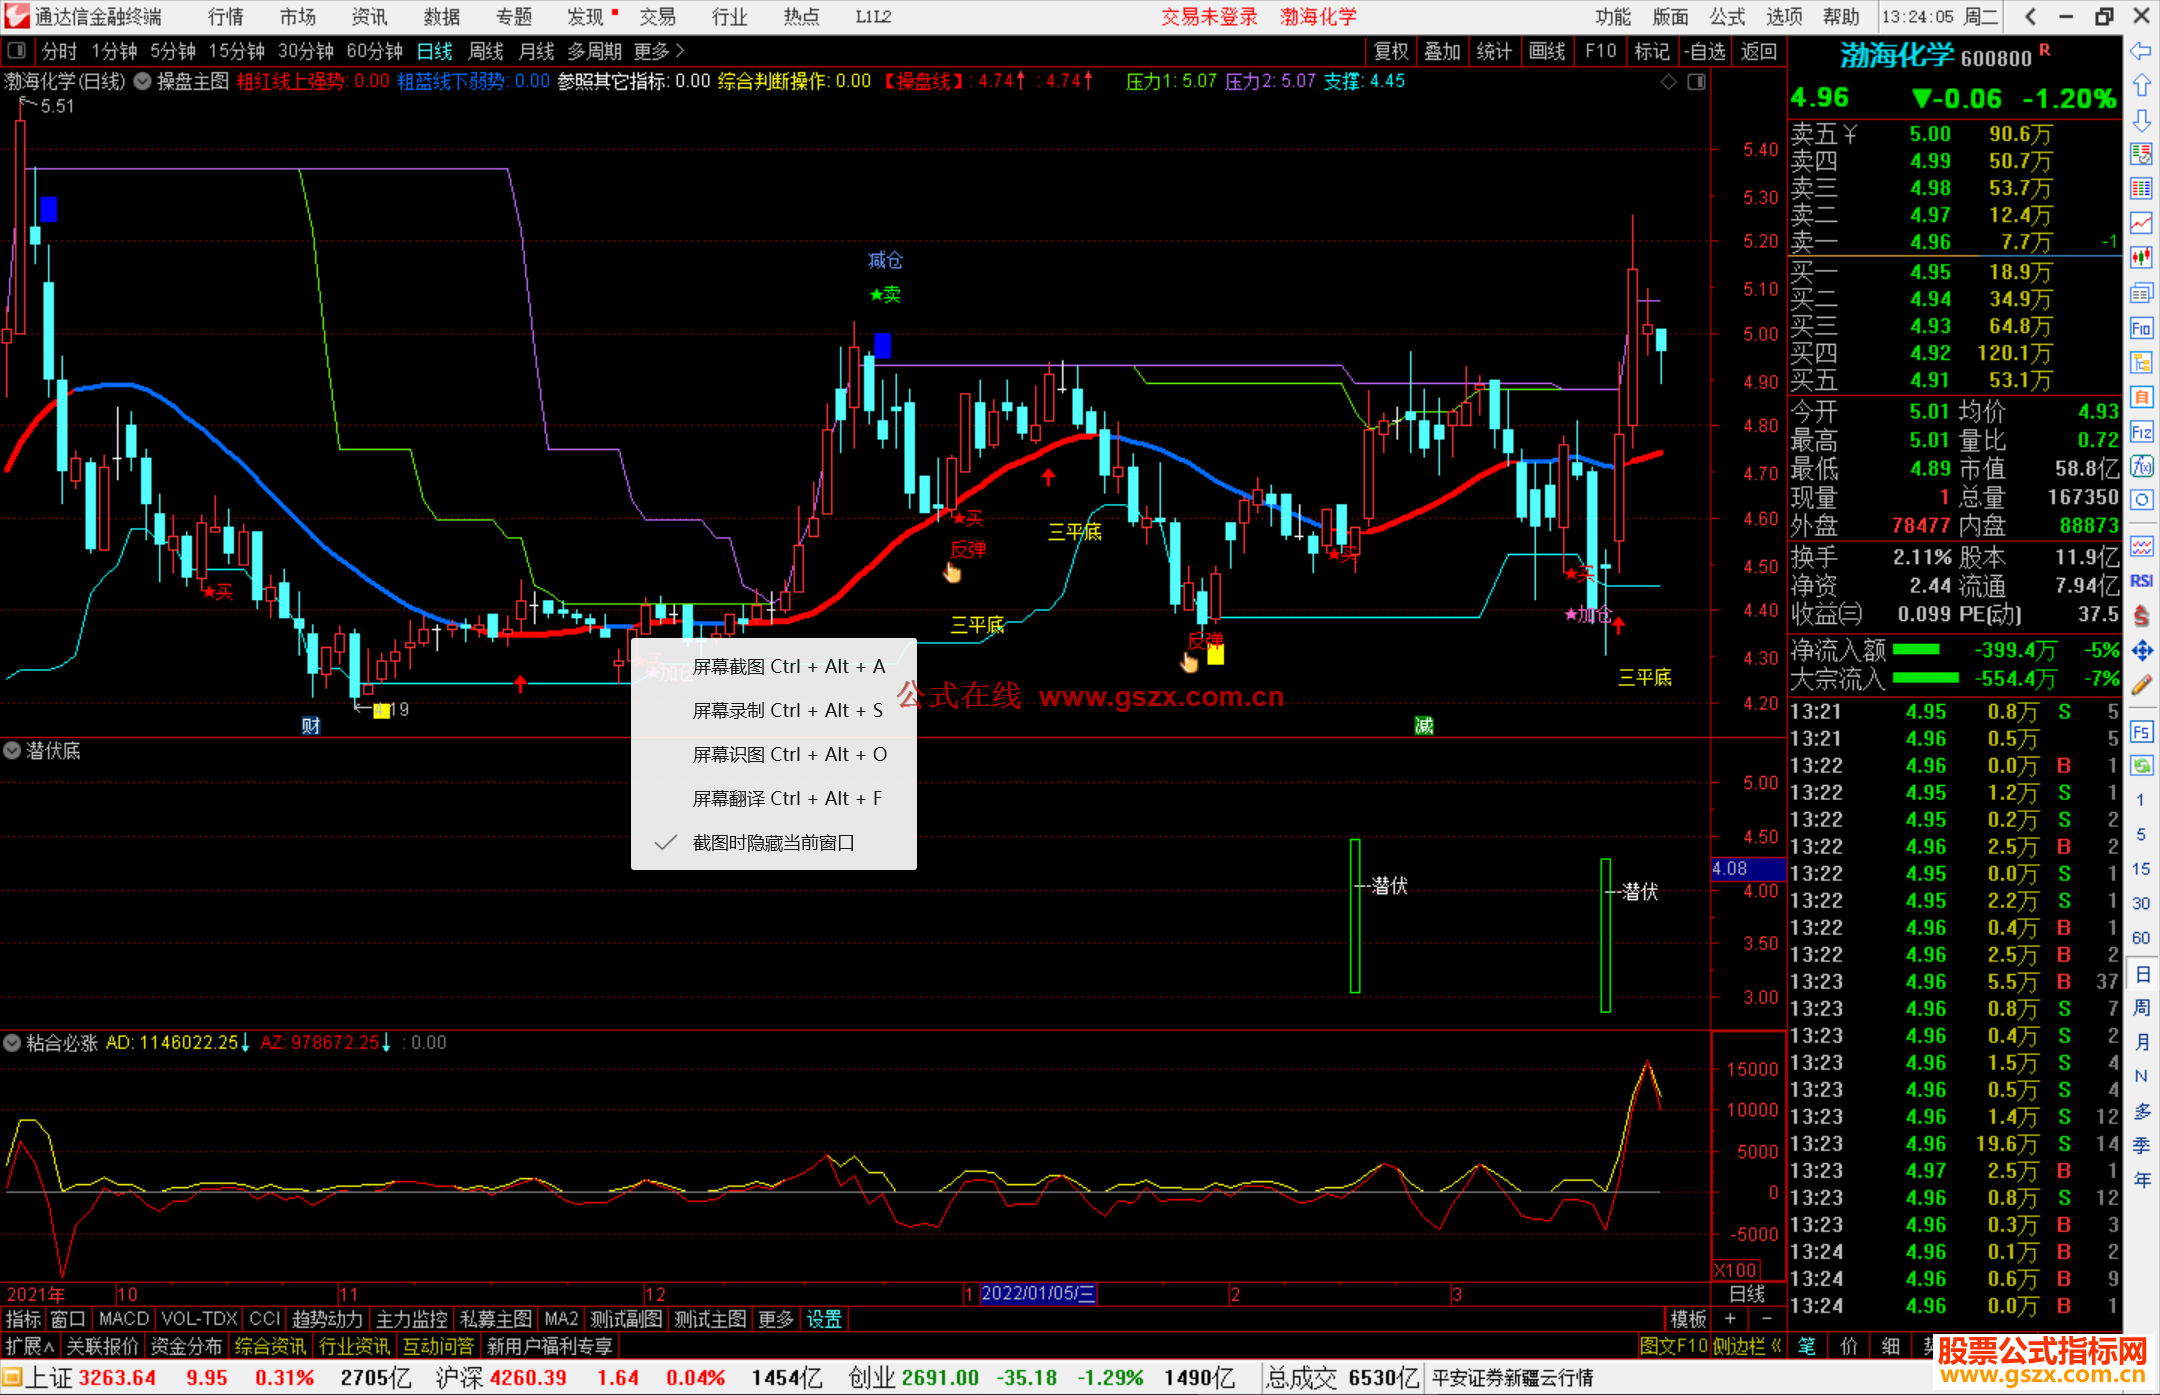Click the blue up-arrow icon in right sidebar
The image size is (2160, 1395).
(2141, 85)
